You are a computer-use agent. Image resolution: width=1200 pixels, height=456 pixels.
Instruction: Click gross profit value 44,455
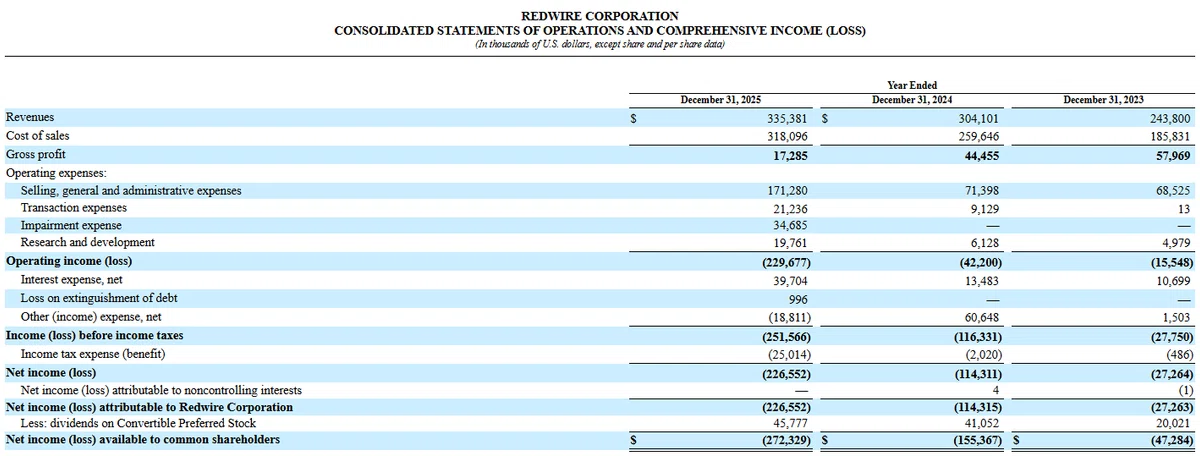click(x=981, y=154)
